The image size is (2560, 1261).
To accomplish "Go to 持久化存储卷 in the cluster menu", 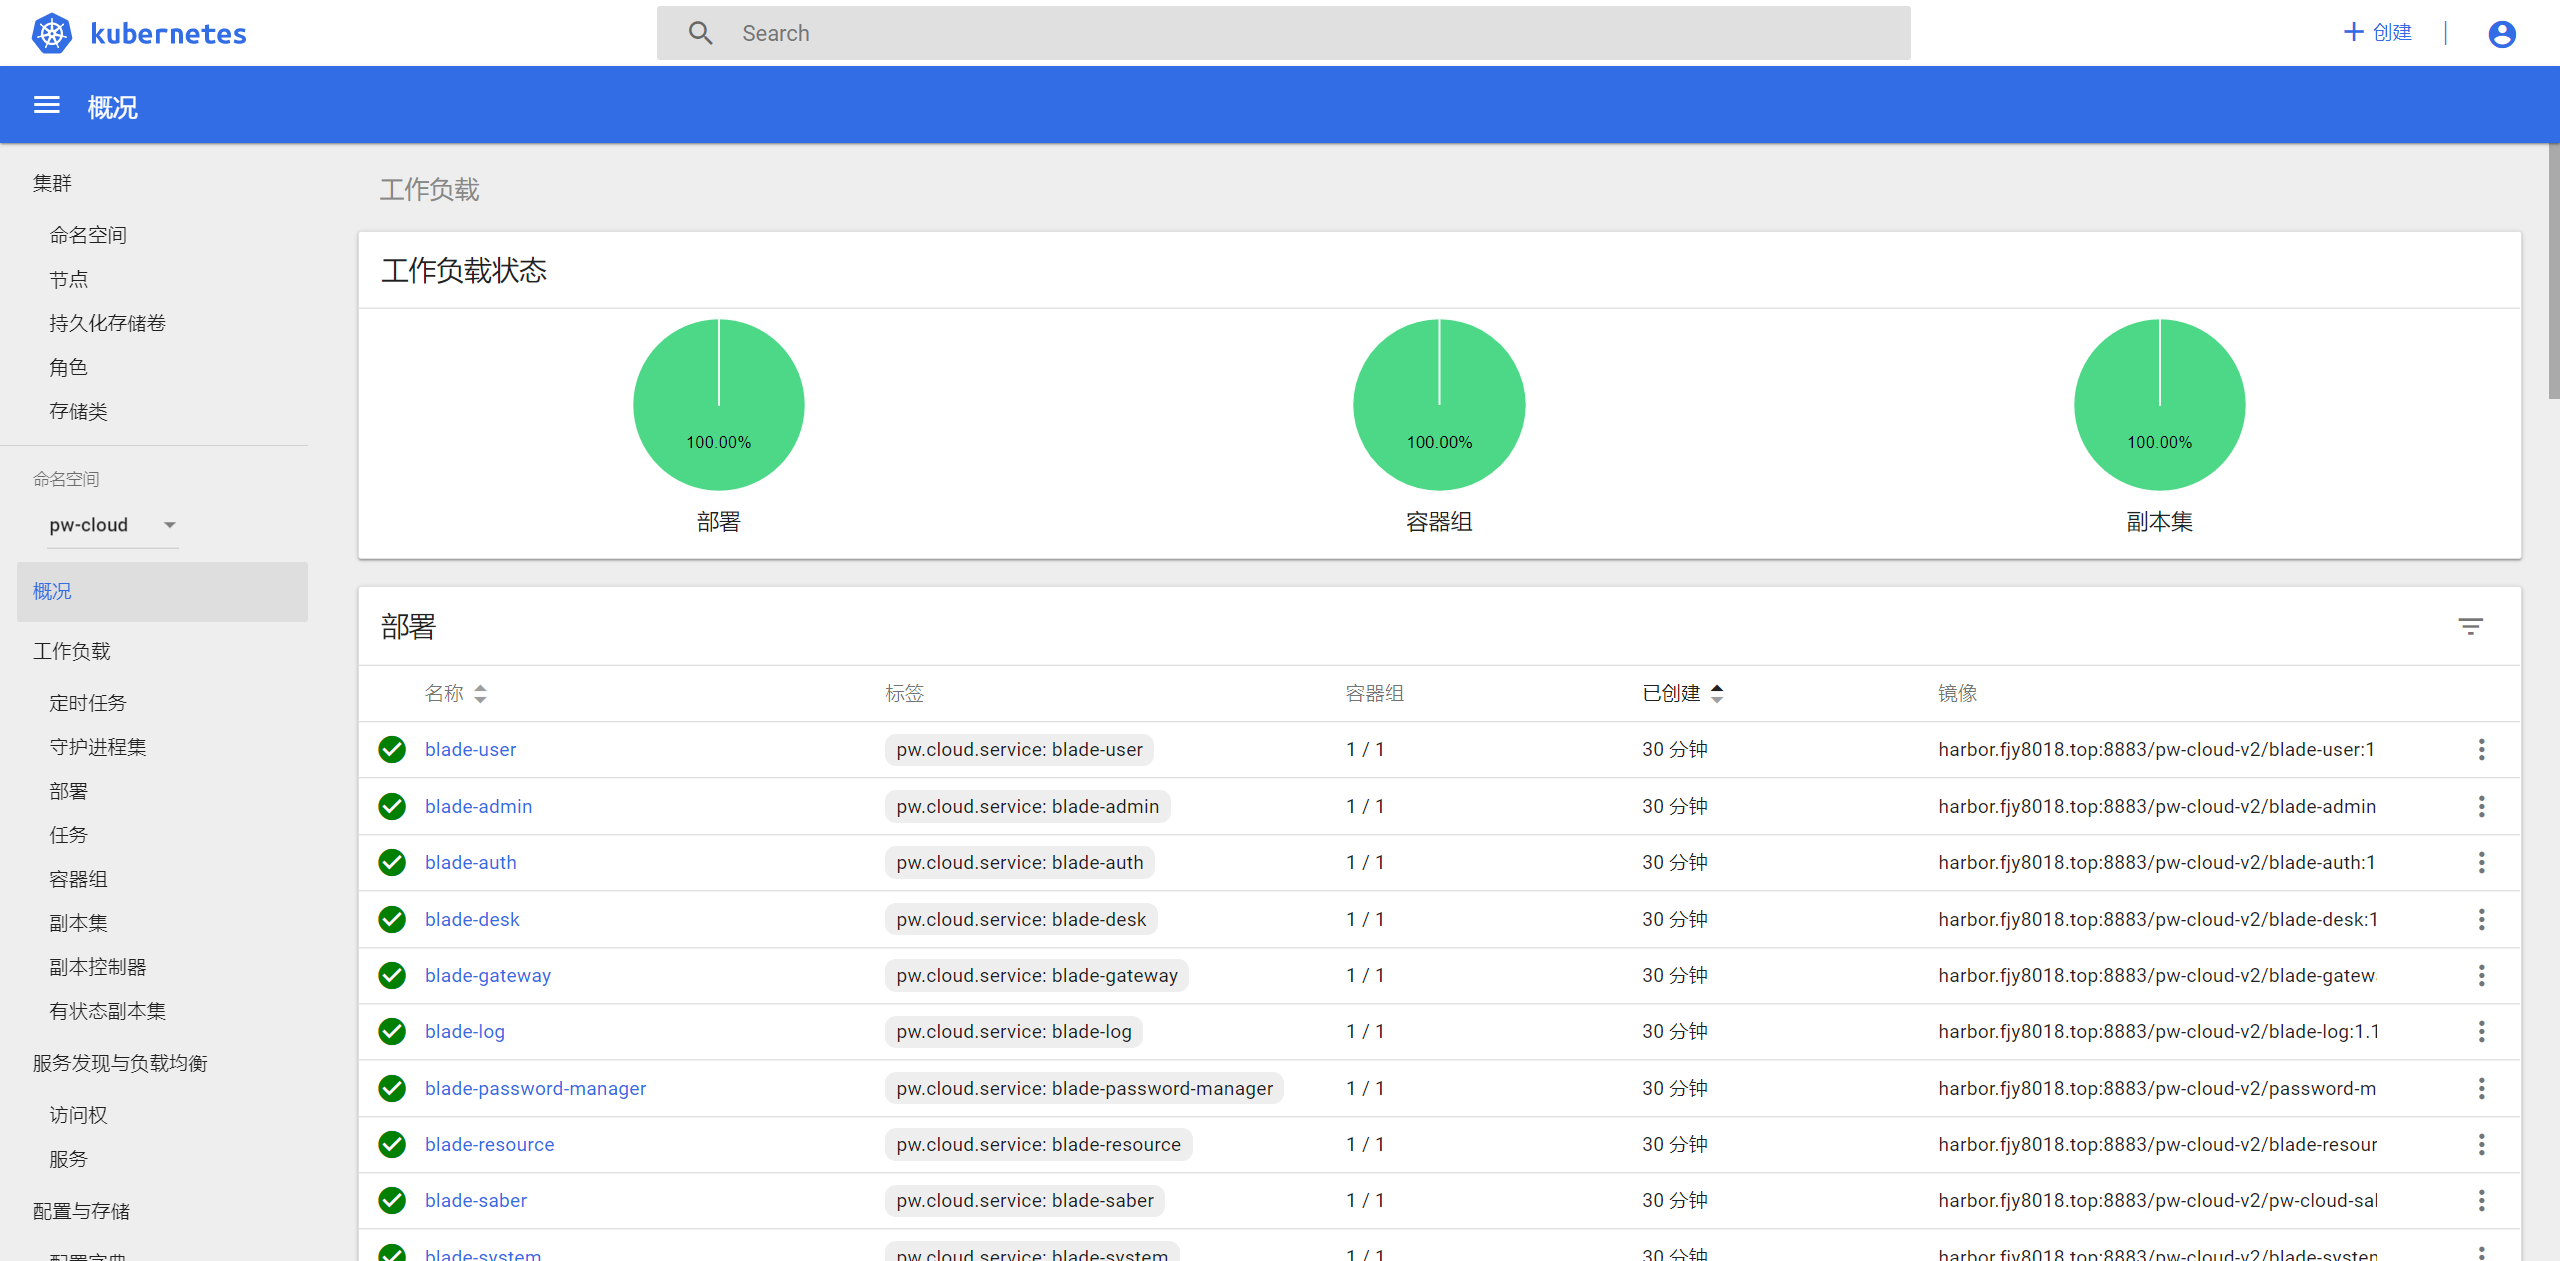I will click(x=107, y=323).
